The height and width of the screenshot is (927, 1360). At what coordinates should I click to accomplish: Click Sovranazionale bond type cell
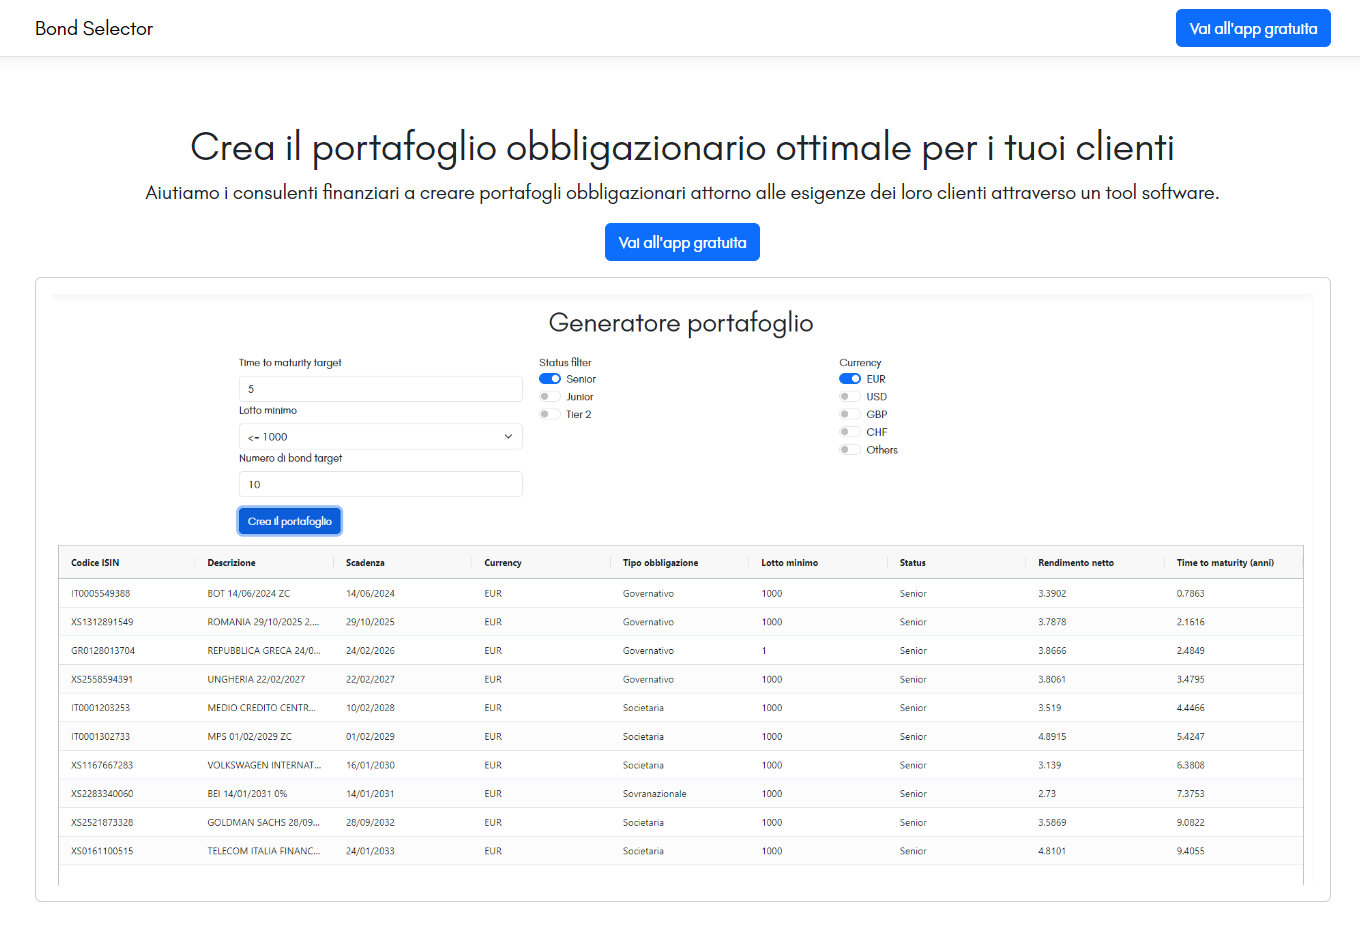(655, 794)
